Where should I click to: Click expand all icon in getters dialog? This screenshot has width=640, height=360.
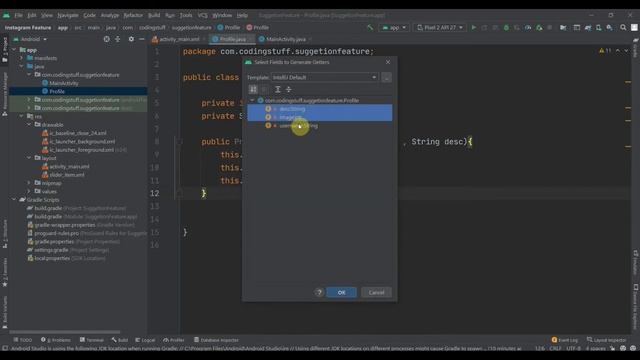click(x=278, y=89)
